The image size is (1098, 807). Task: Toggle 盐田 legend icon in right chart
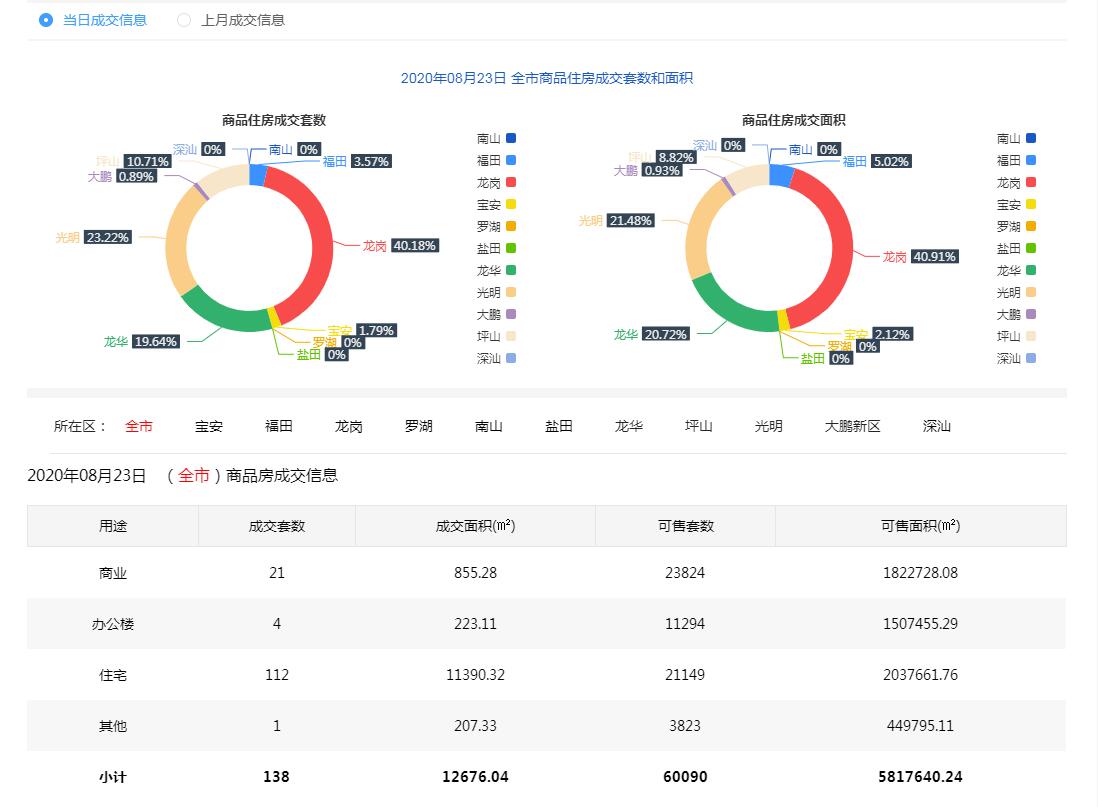click(x=1031, y=248)
